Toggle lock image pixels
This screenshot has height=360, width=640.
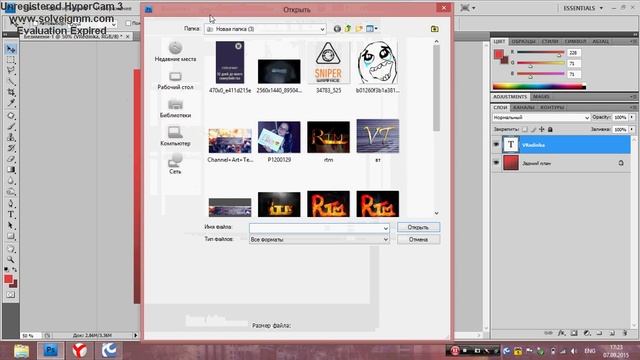tap(533, 129)
